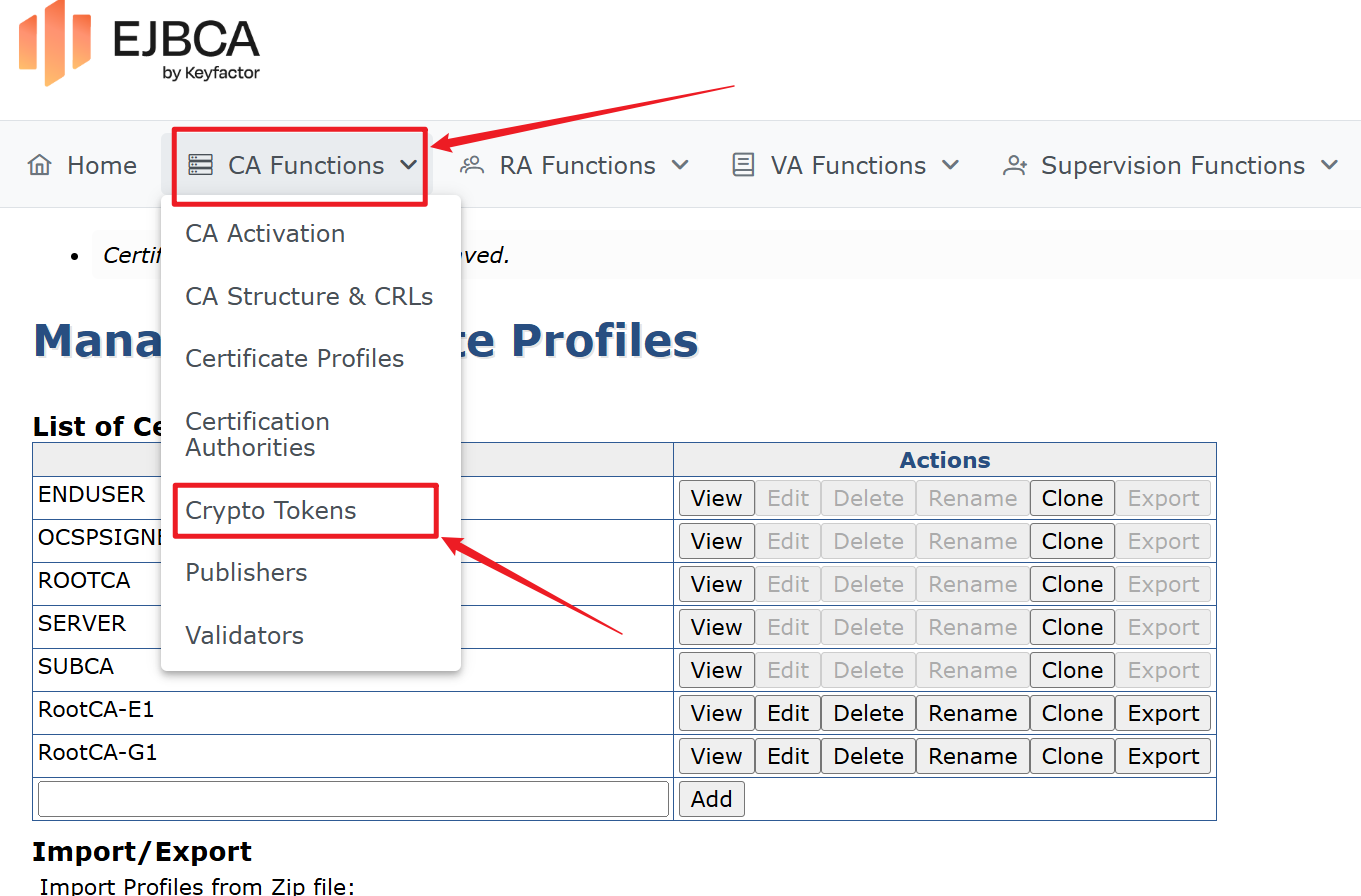Expand the RA Functions dropdown chevron
This screenshot has width=1361, height=896.
tap(680, 165)
